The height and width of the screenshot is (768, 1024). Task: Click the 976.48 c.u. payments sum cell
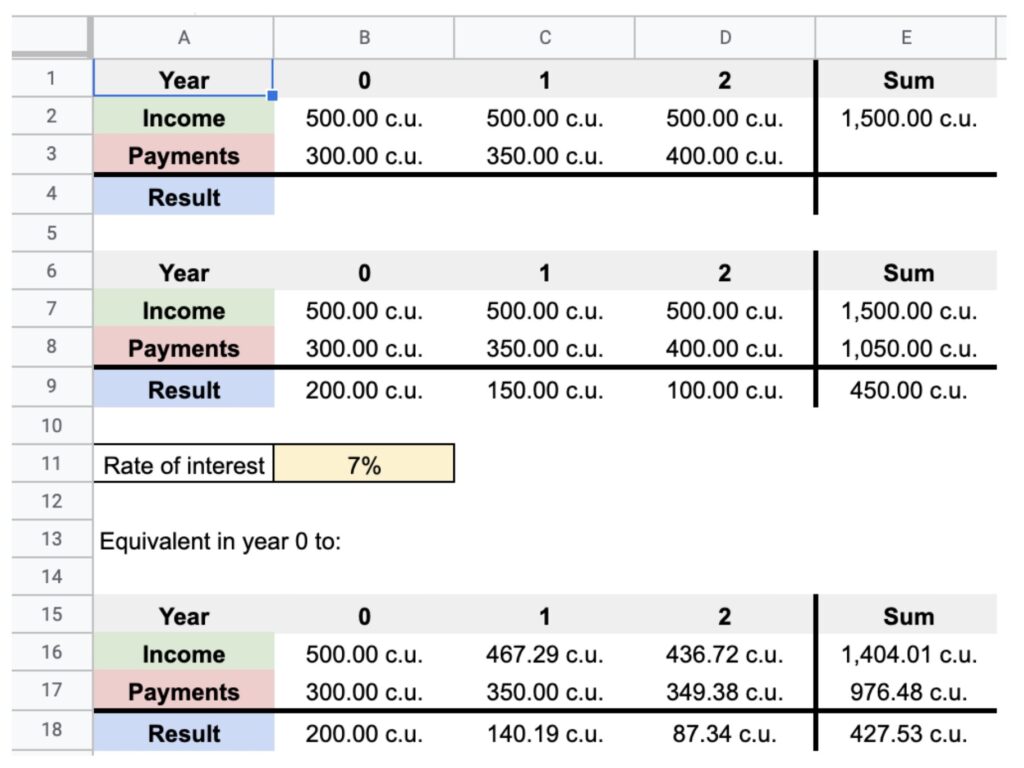tap(908, 693)
